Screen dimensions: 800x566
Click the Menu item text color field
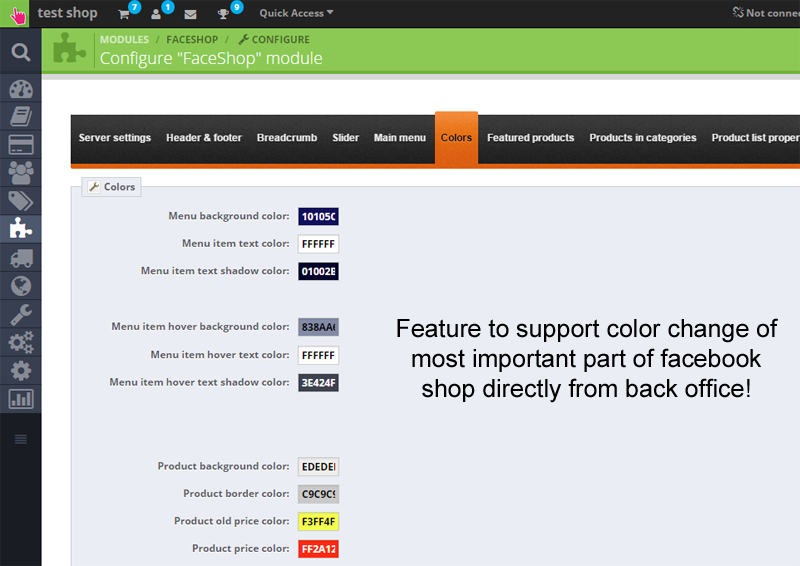click(319, 244)
